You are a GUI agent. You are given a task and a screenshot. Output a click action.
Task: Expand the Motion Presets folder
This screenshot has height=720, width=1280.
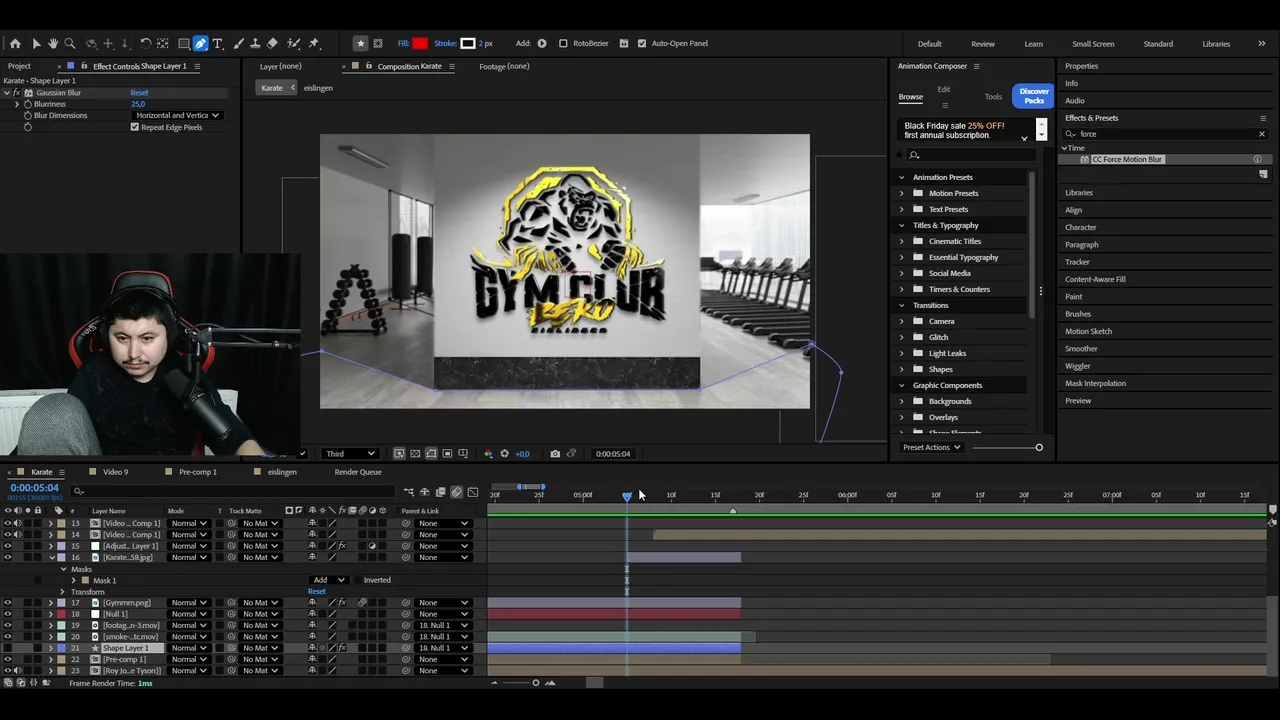[x=901, y=193]
